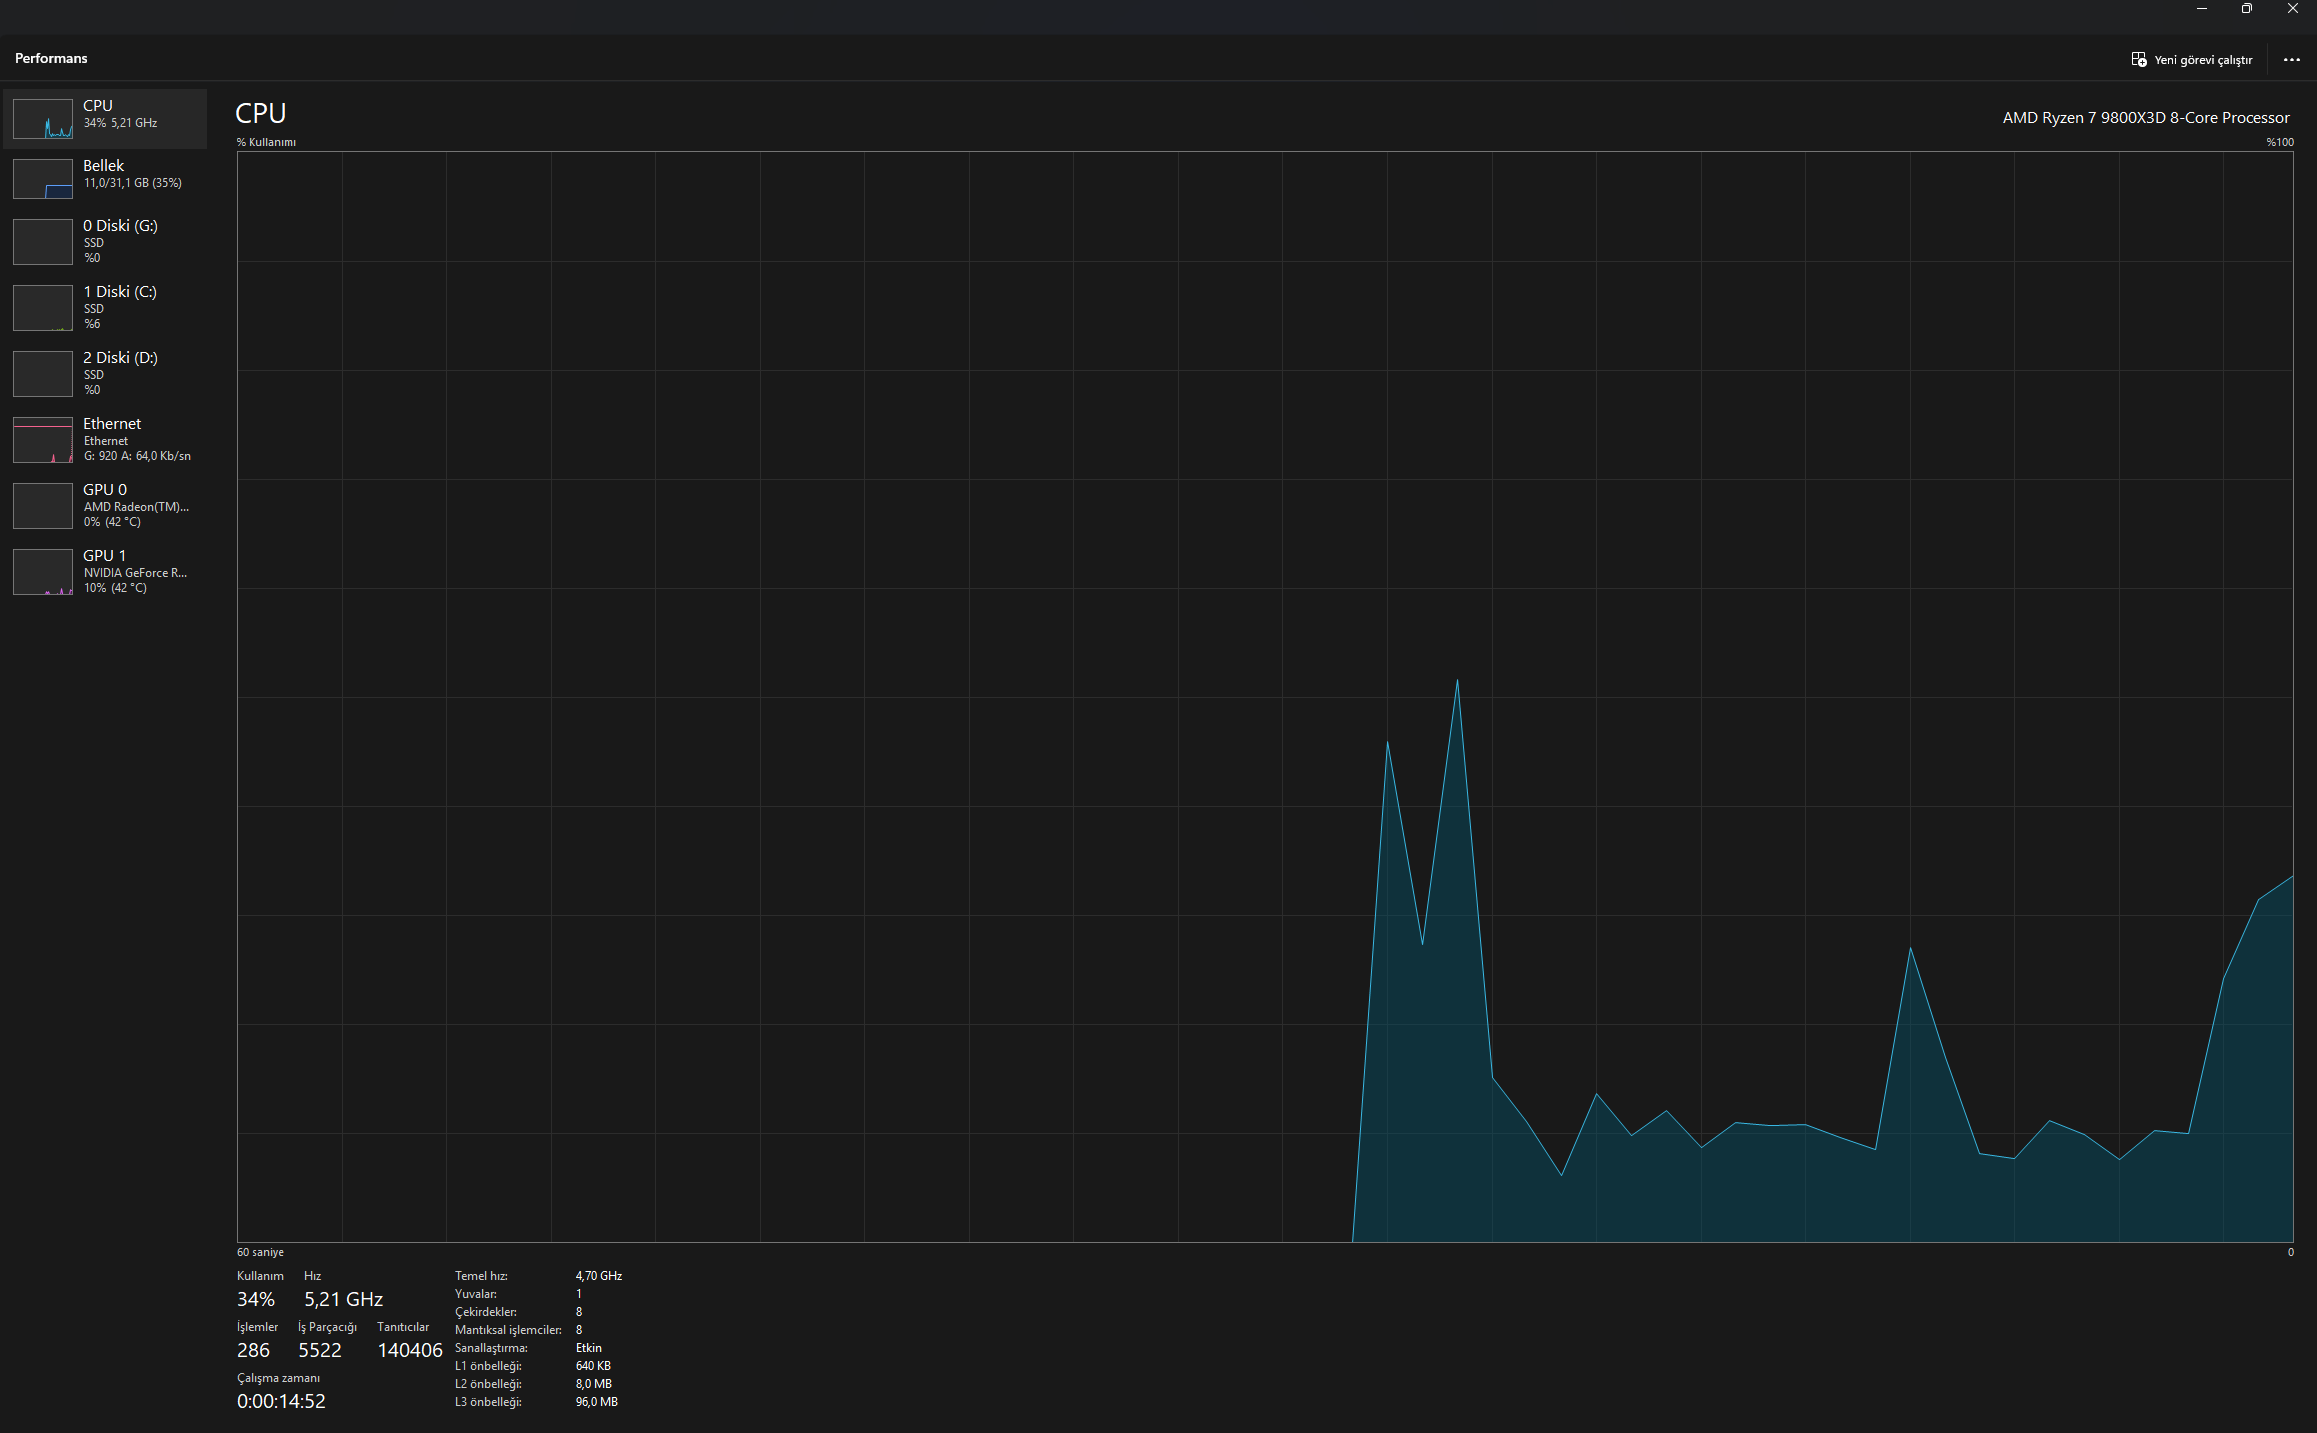
Task: Open the Bellek memory panel
Action: [x=105, y=178]
